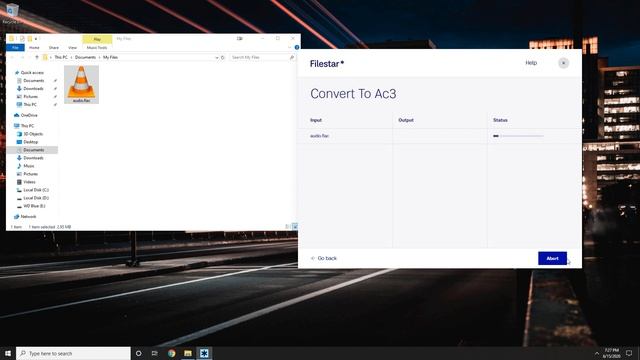This screenshot has width=640, height=360.
Task: Open Filestar from the taskbar
Action: 204,353
